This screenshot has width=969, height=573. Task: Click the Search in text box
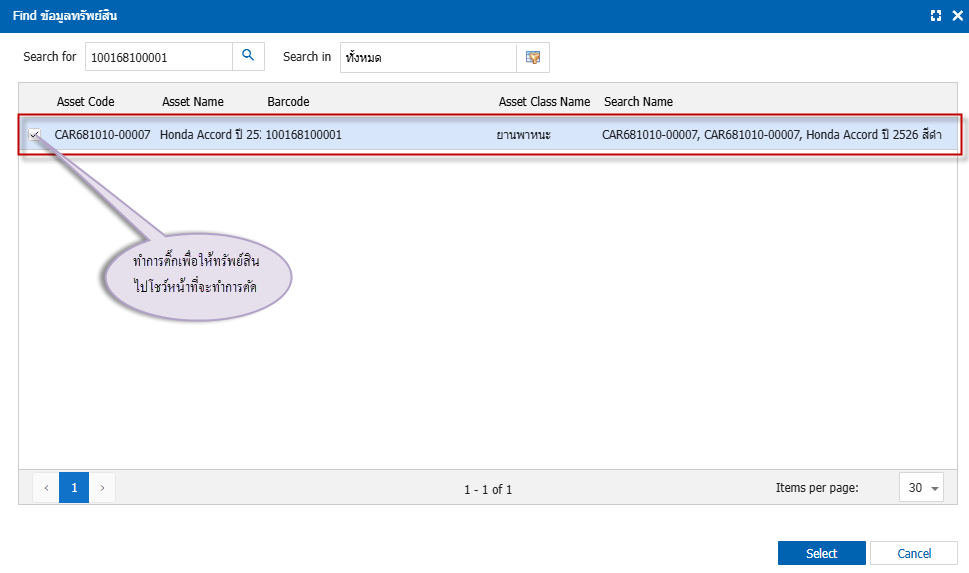click(x=427, y=57)
